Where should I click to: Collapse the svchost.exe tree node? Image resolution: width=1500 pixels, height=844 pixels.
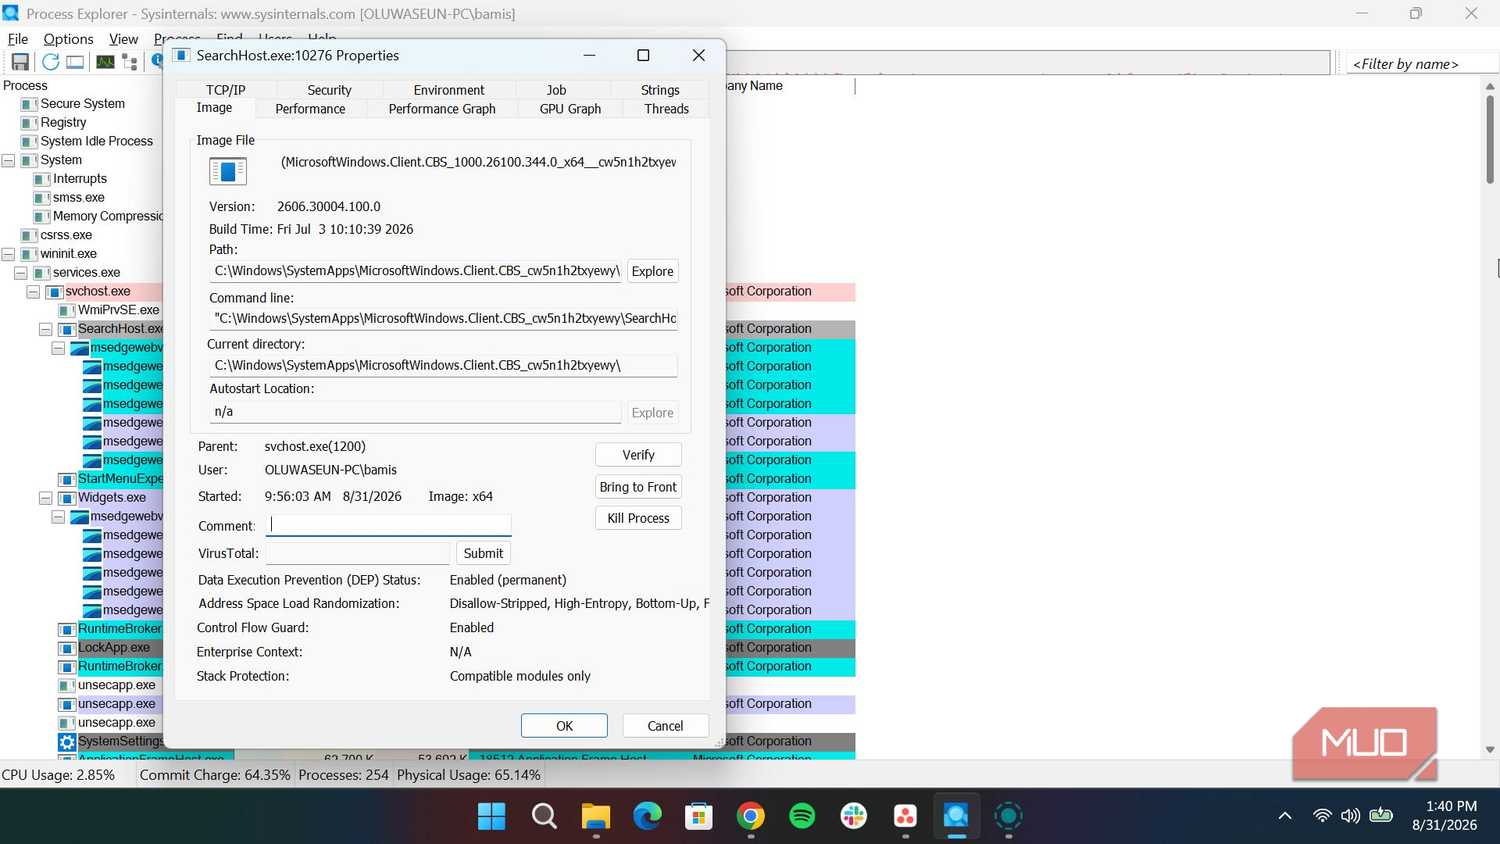click(33, 292)
